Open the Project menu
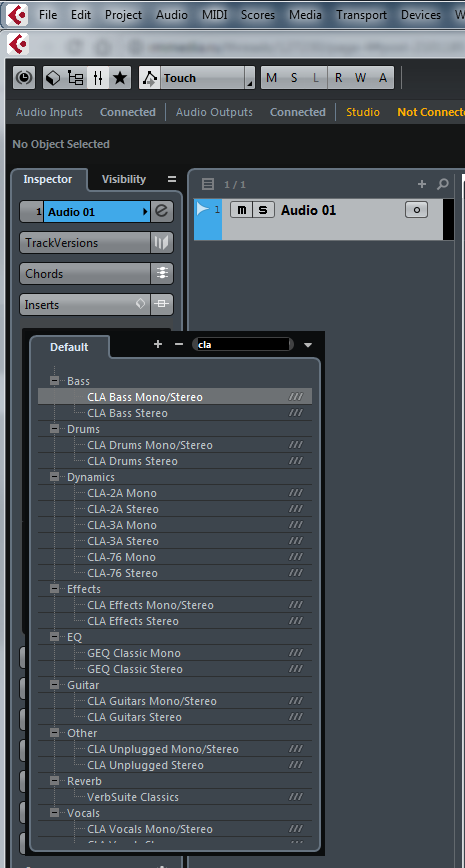465x868 pixels. pos(123,15)
